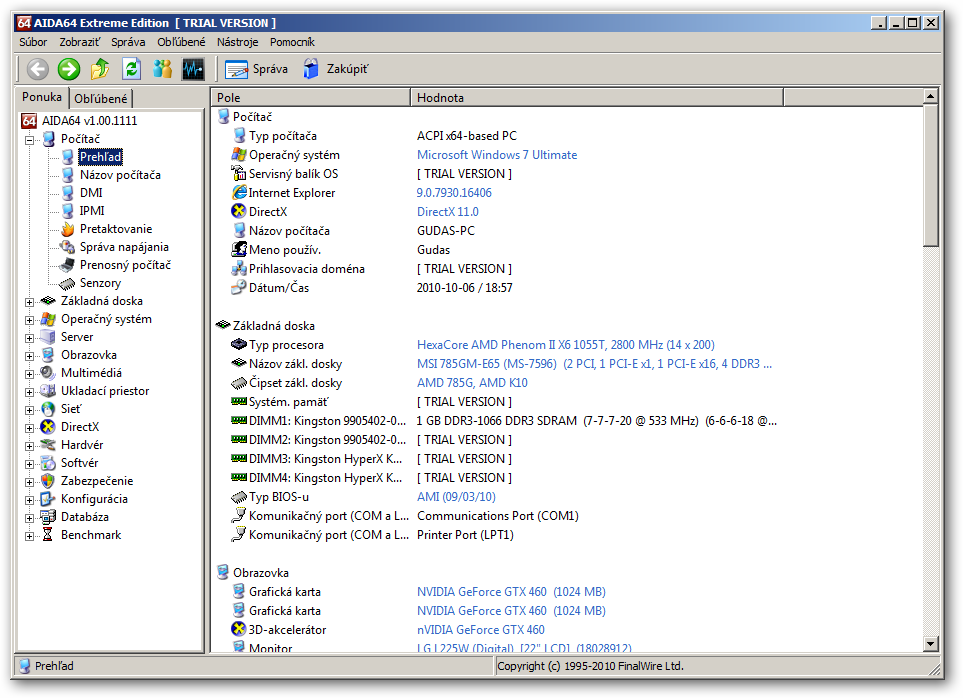Switch to the Obľúbené sidebar tab
The width and height of the screenshot is (963, 698).
pos(101,98)
